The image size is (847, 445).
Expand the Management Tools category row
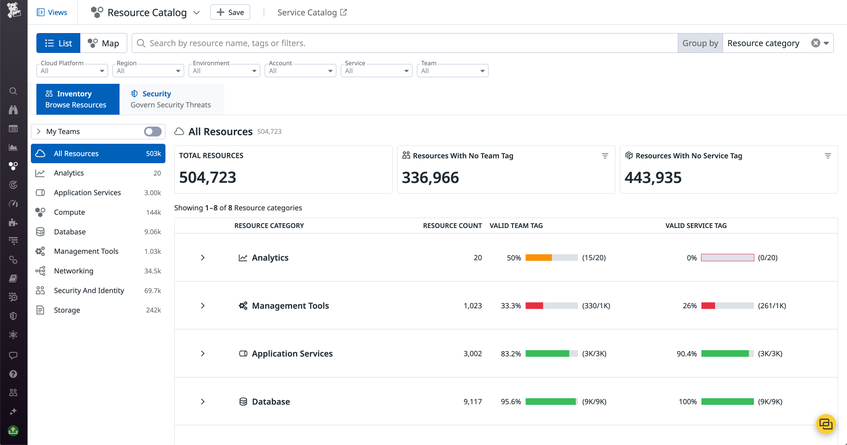pos(203,306)
